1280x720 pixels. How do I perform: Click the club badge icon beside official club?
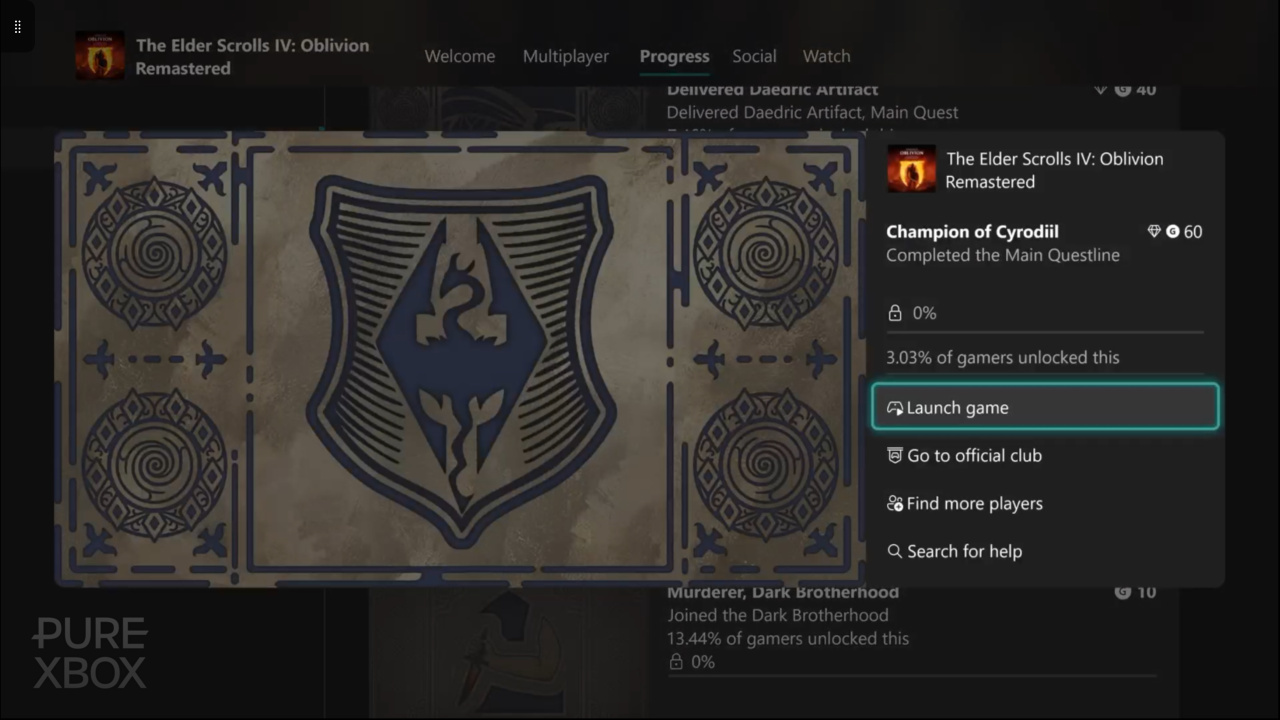(895, 455)
